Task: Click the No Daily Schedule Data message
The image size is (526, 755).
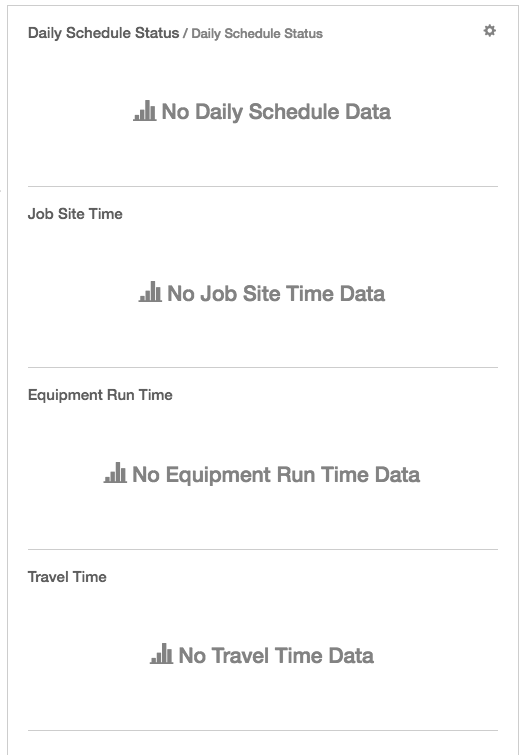Action: [276, 112]
